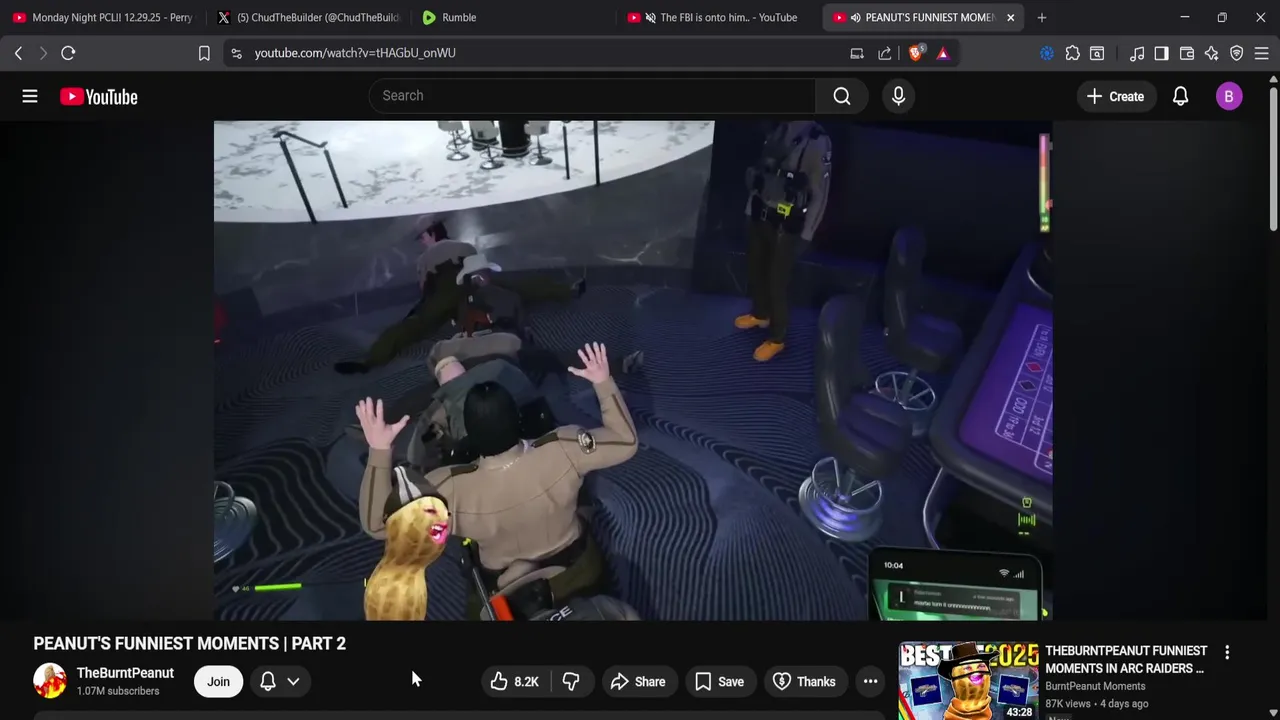This screenshot has height=720, width=1280.
Task: Activate voice search microphone
Action: pos(898,96)
